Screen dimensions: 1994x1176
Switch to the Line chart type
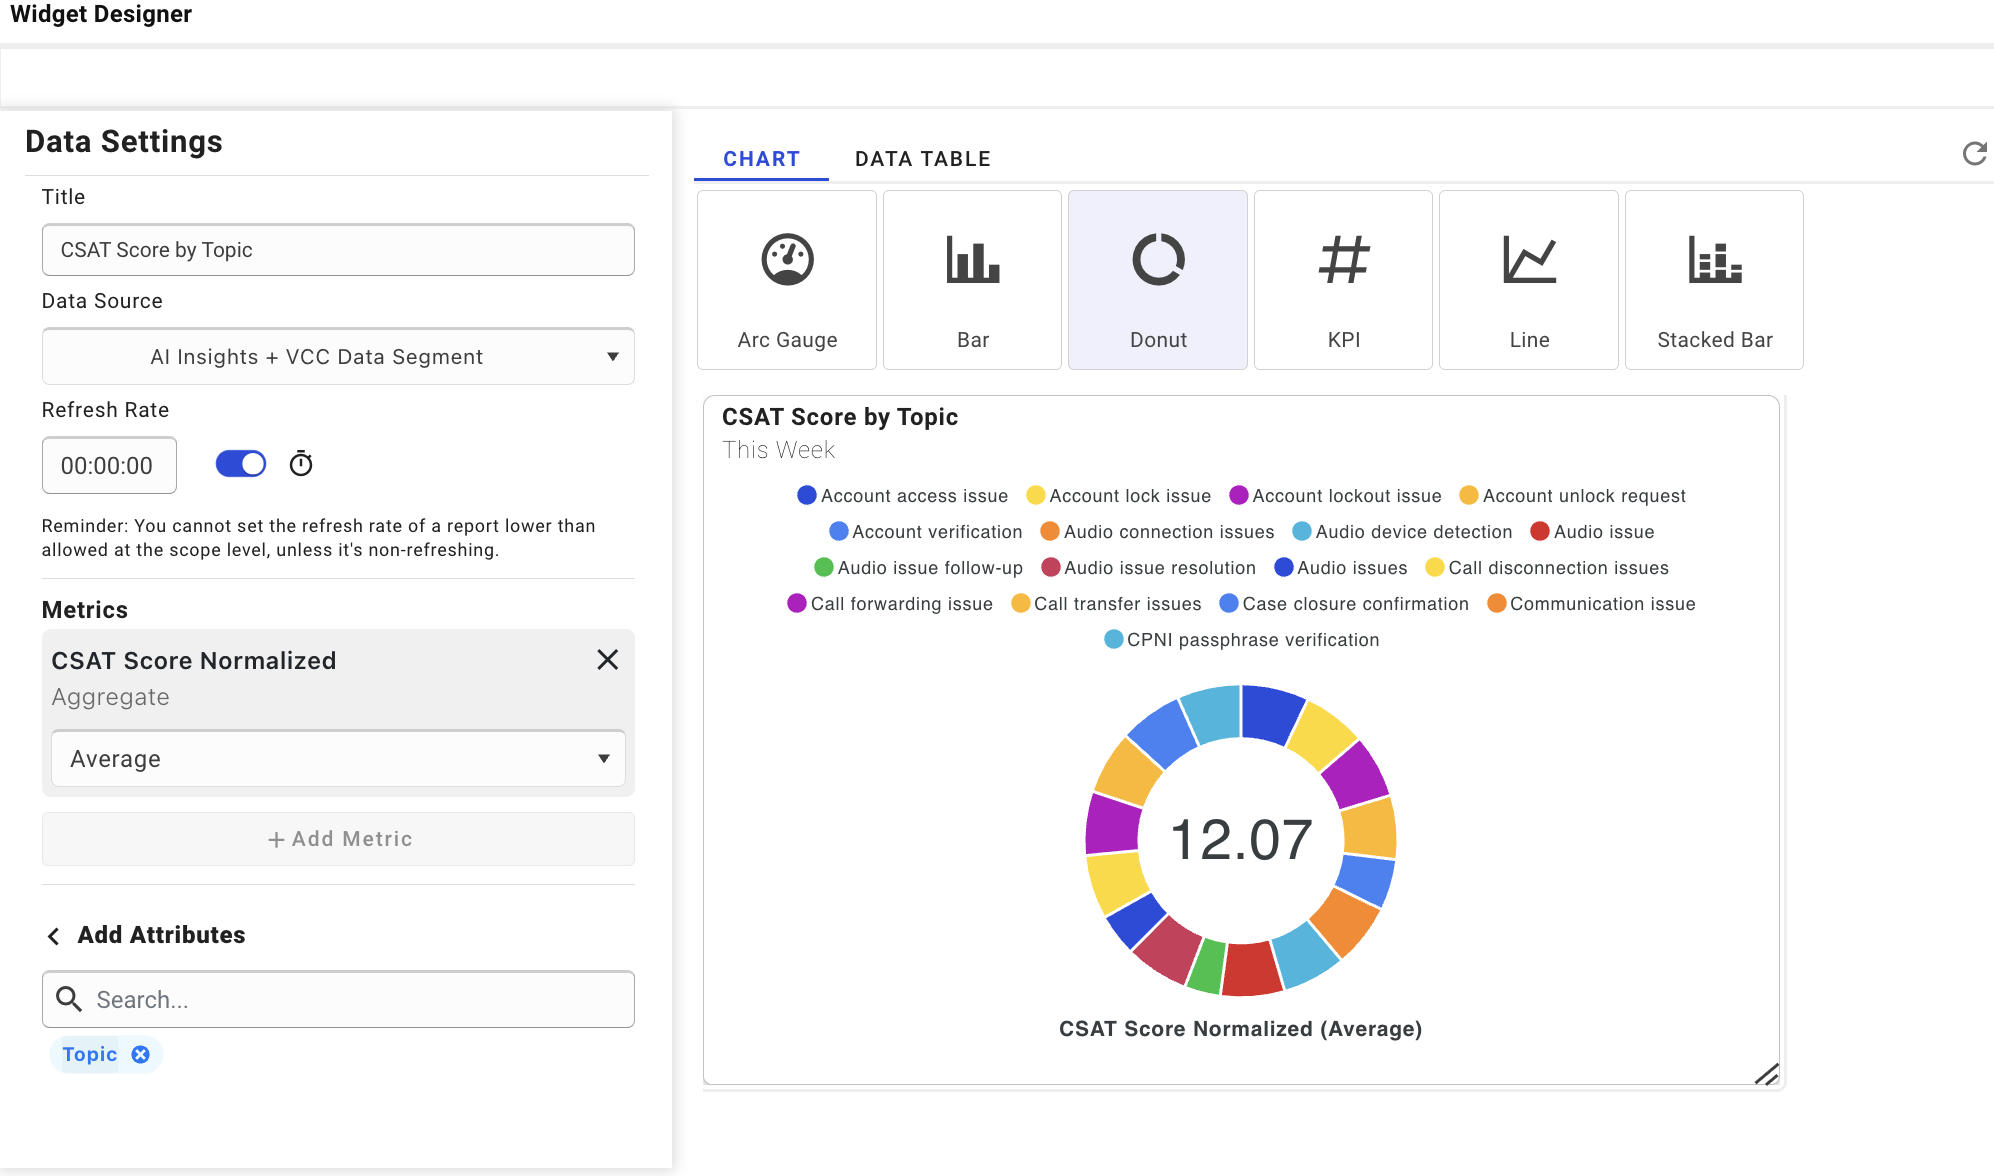(1529, 281)
